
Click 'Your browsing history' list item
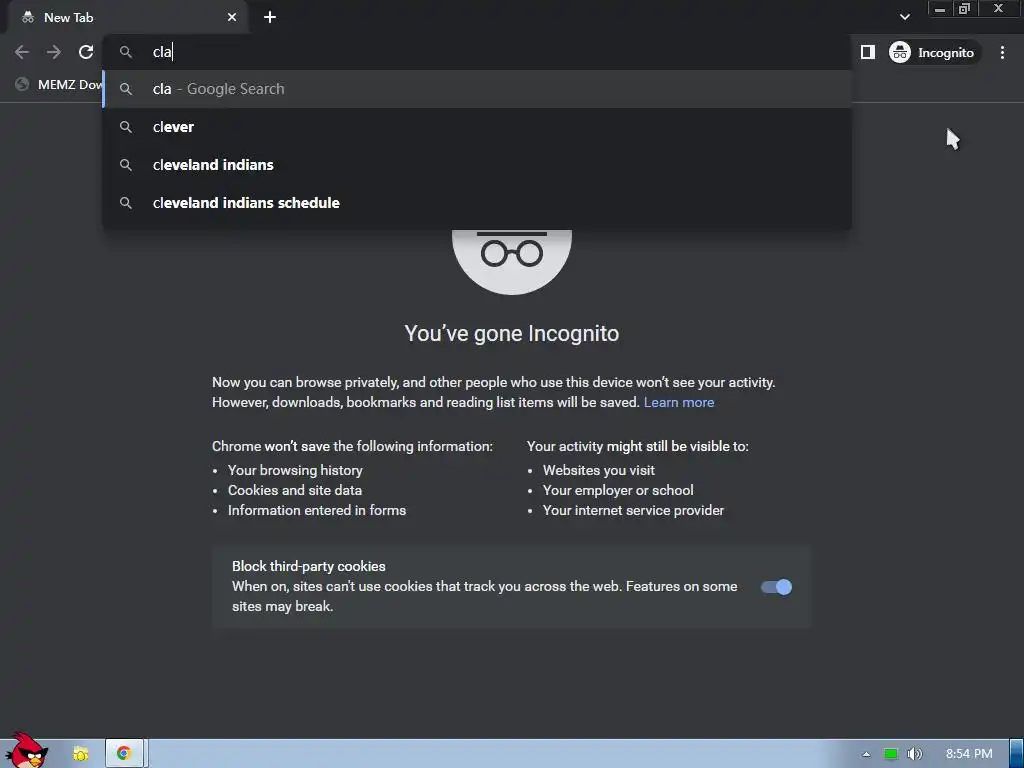(295, 470)
